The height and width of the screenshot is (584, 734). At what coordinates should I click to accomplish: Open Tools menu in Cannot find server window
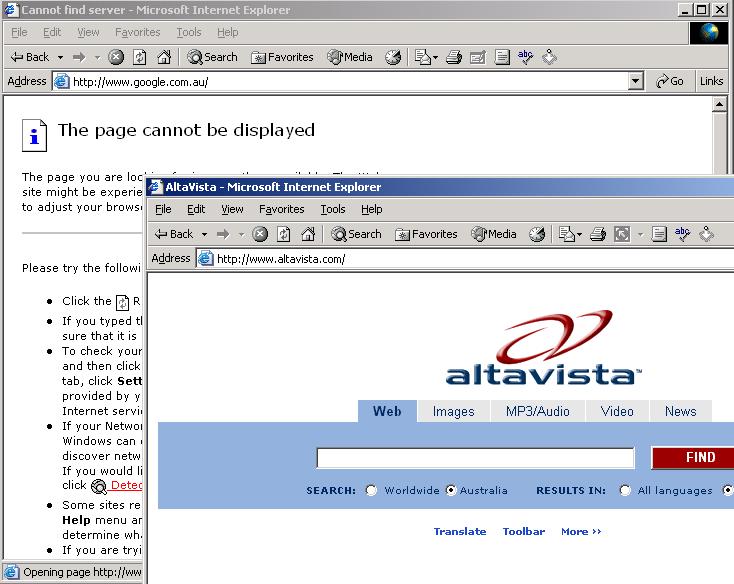[x=189, y=32]
